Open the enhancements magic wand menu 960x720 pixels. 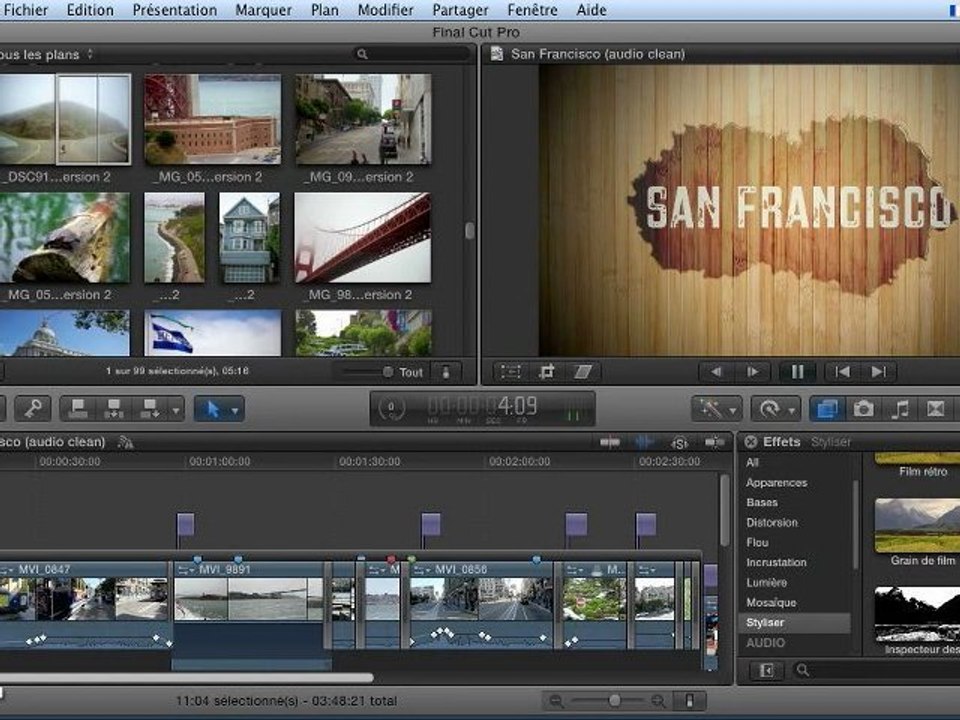(x=716, y=408)
